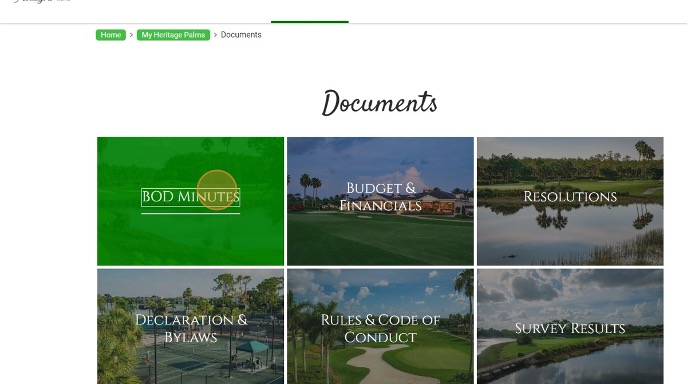This screenshot has height=384, width=688.
Task: Click the Documents page heading
Action: (380, 103)
